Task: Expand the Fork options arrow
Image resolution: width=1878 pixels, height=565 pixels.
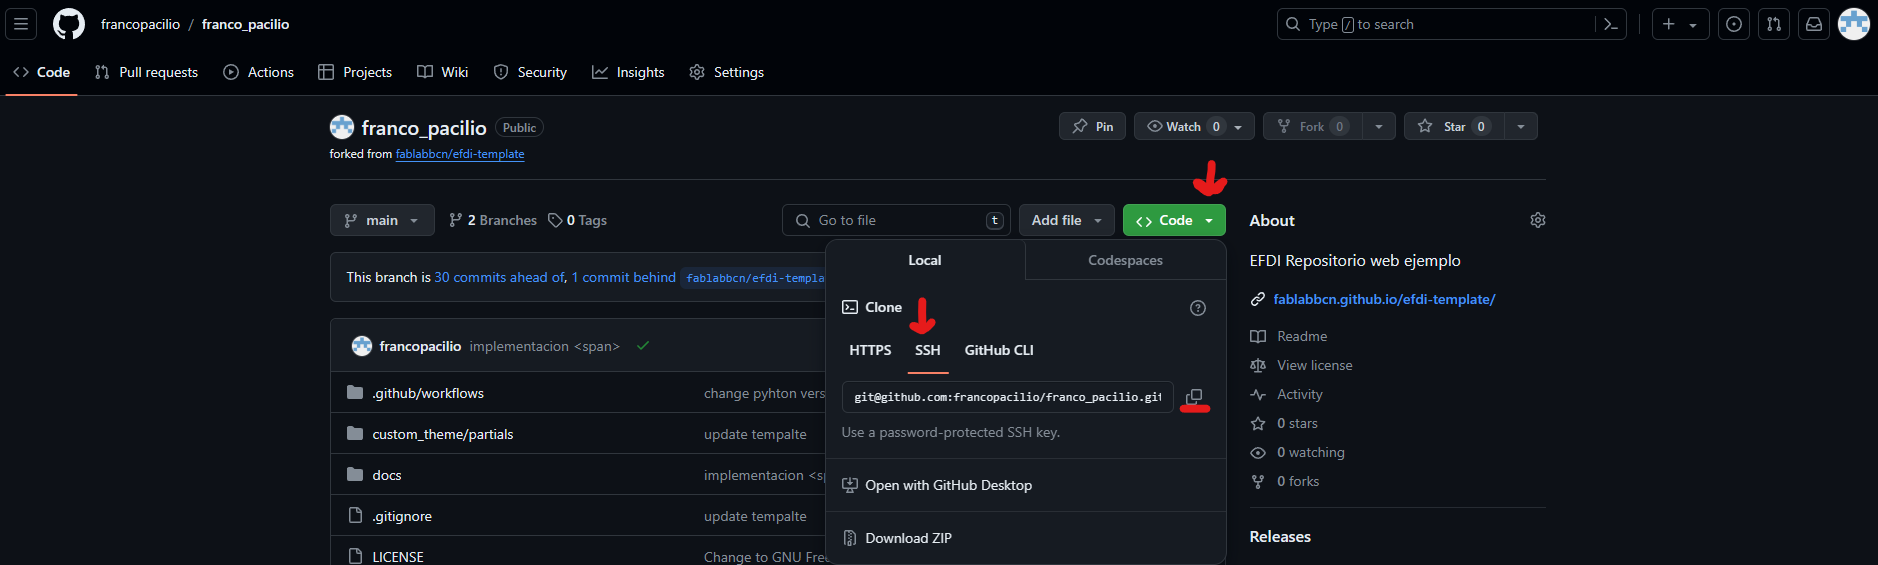Action: click(x=1379, y=126)
